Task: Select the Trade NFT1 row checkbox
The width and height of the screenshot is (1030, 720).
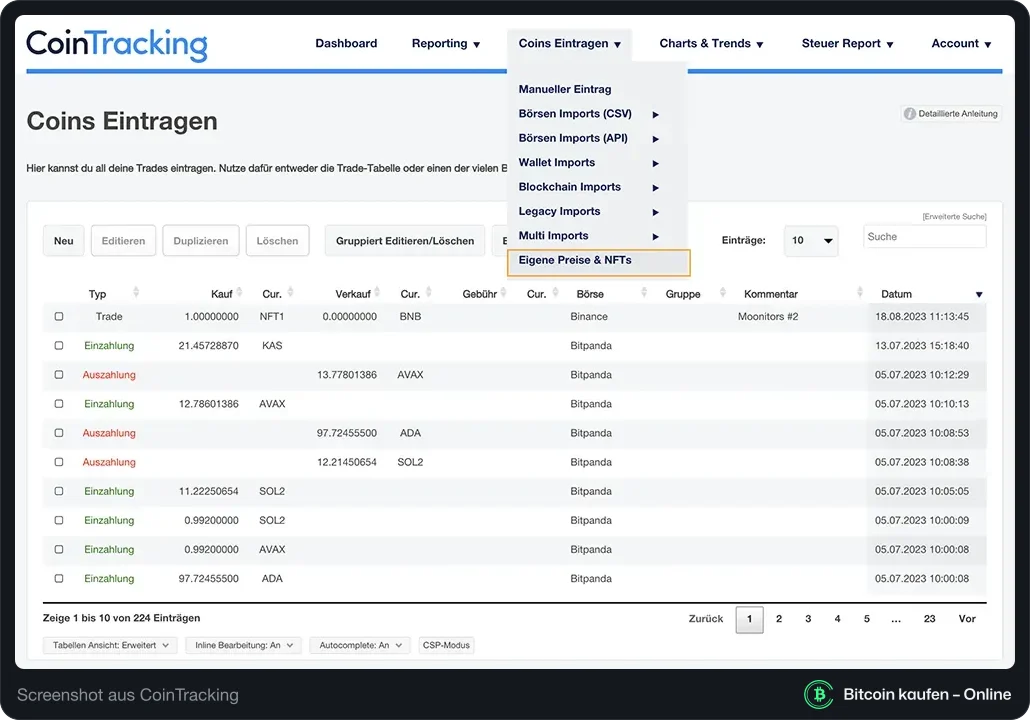Action: 59,317
